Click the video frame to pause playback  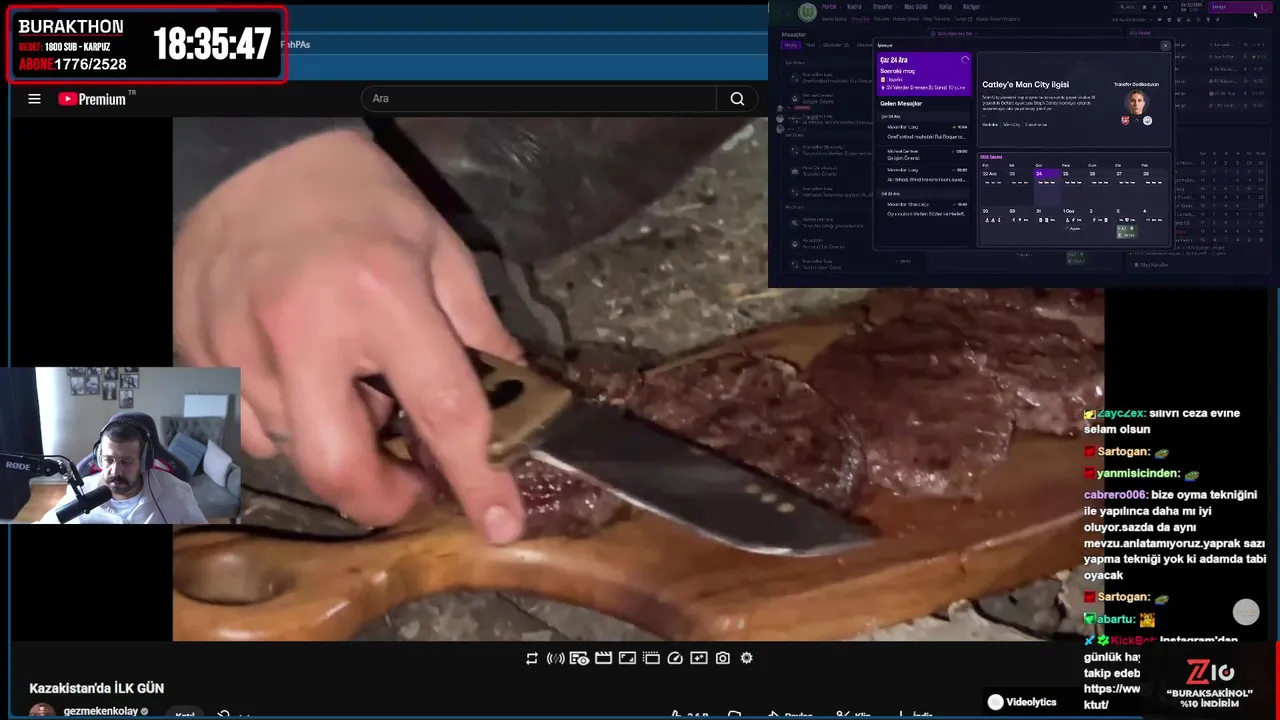[638, 380]
